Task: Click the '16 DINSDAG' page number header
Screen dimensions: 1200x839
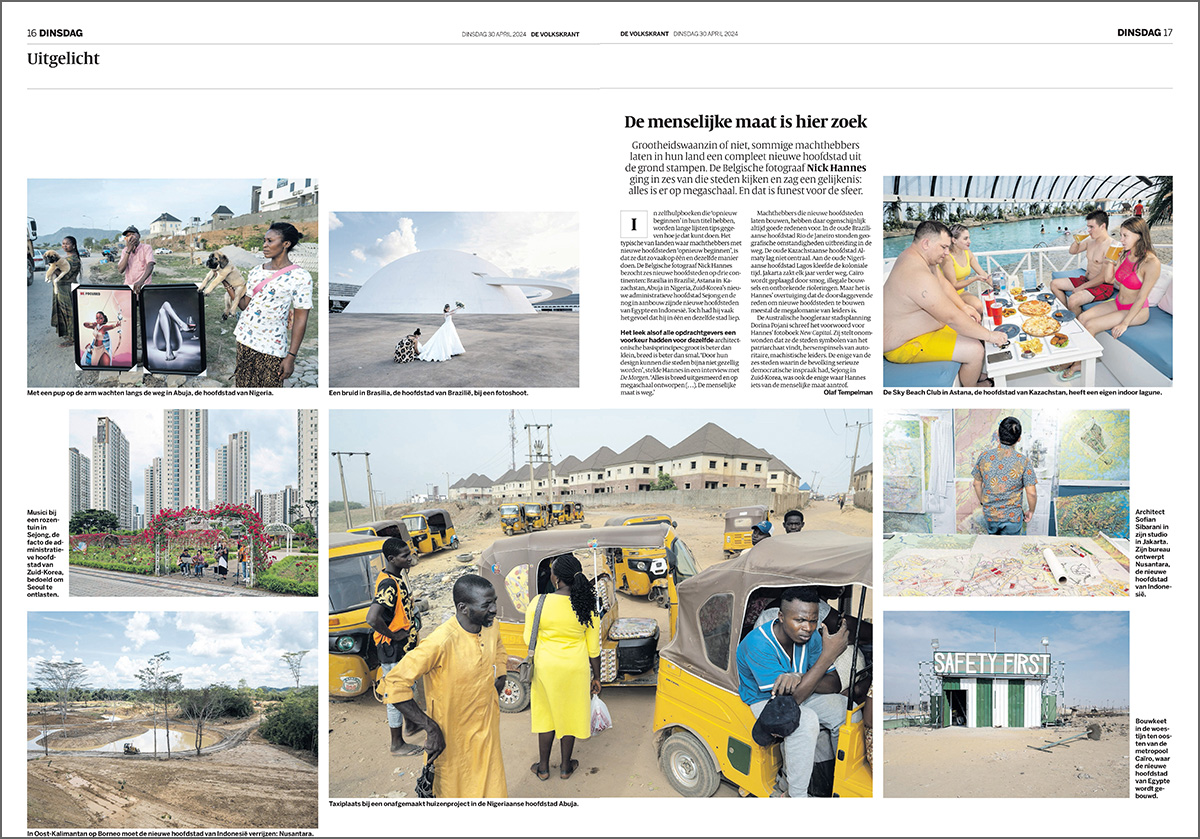Action: pyautogui.click(x=54, y=33)
